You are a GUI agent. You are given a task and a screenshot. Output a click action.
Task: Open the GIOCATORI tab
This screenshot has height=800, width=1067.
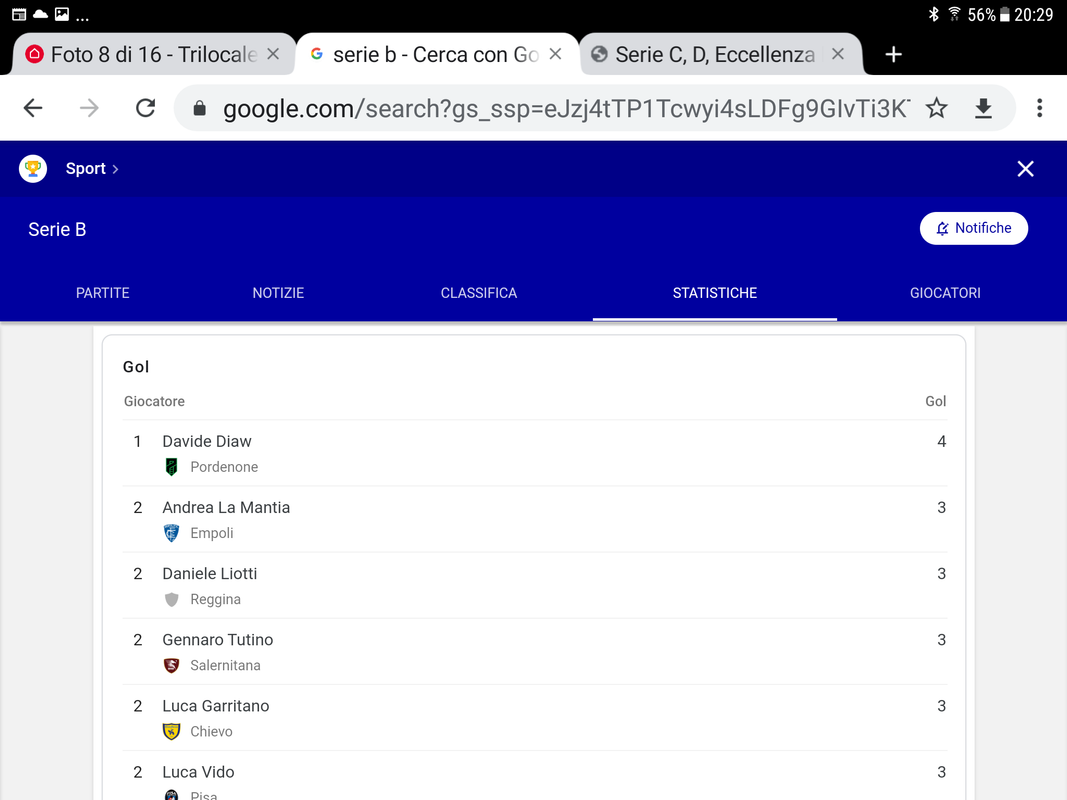tap(945, 293)
